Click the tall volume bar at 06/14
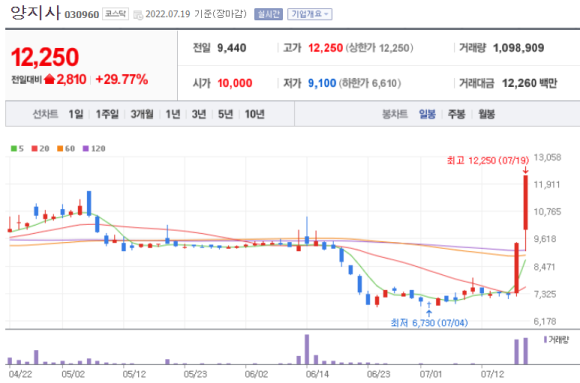Screen dimensions: 580x383 tap(307, 349)
